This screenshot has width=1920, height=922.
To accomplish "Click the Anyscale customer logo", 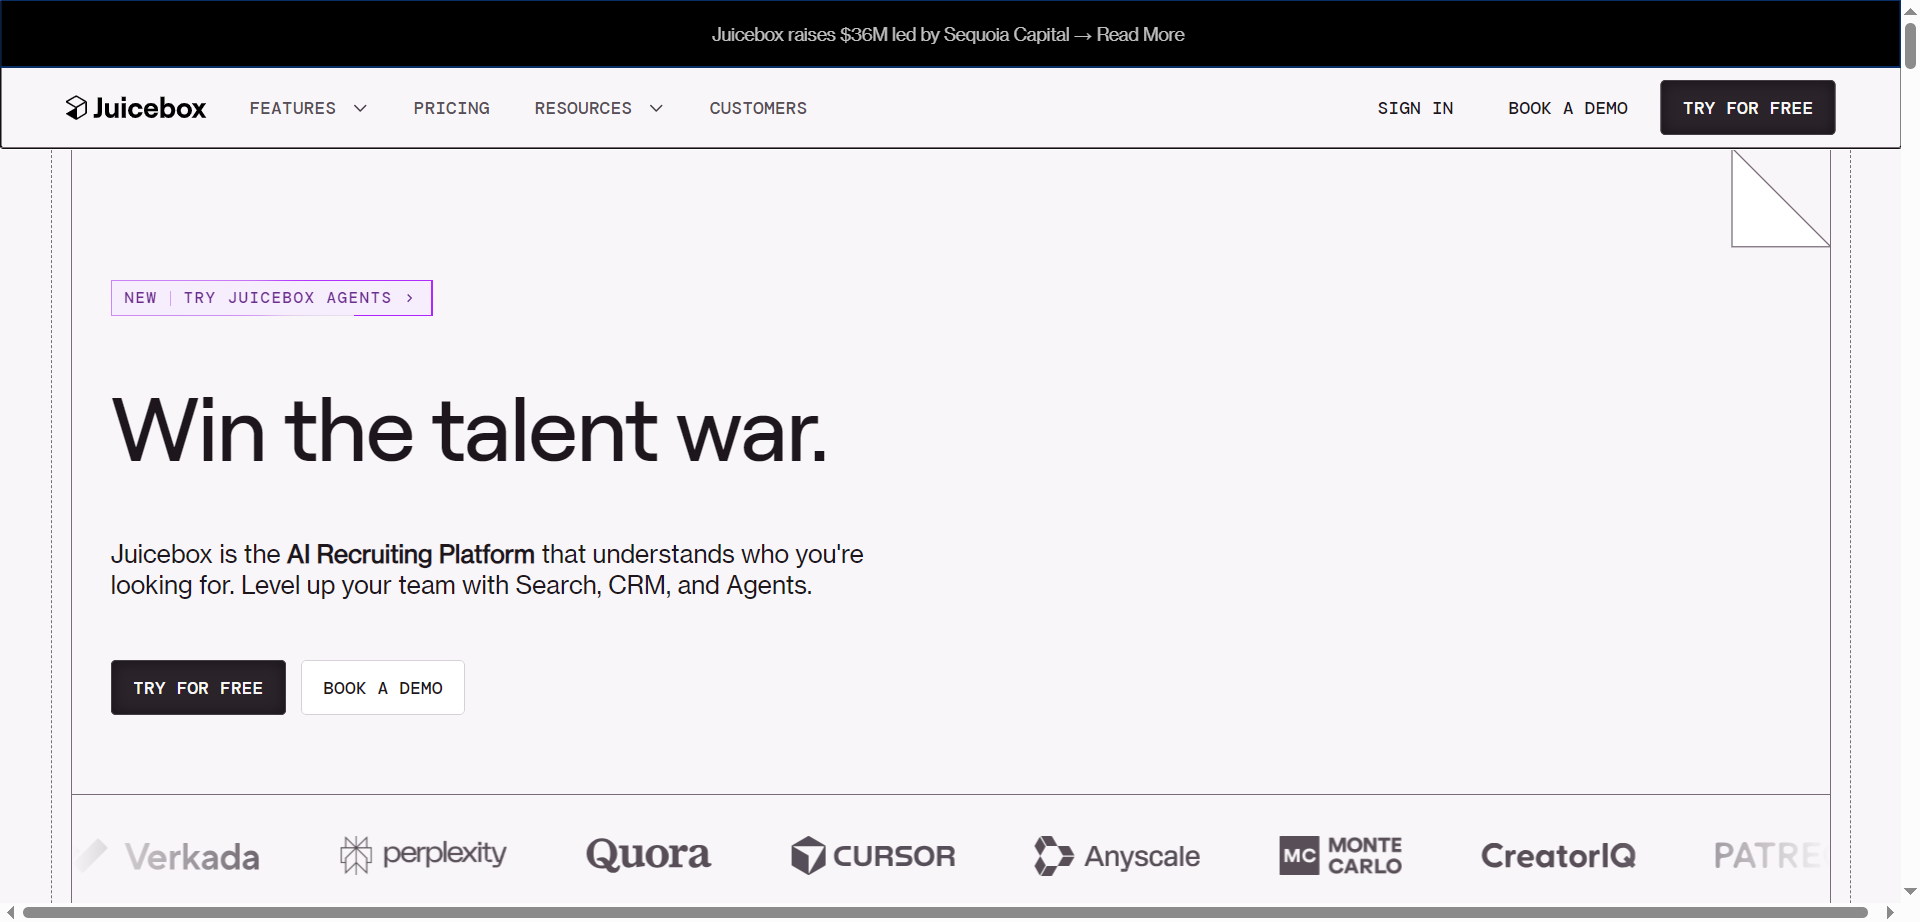I will pyautogui.click(x=1117, y=856).
